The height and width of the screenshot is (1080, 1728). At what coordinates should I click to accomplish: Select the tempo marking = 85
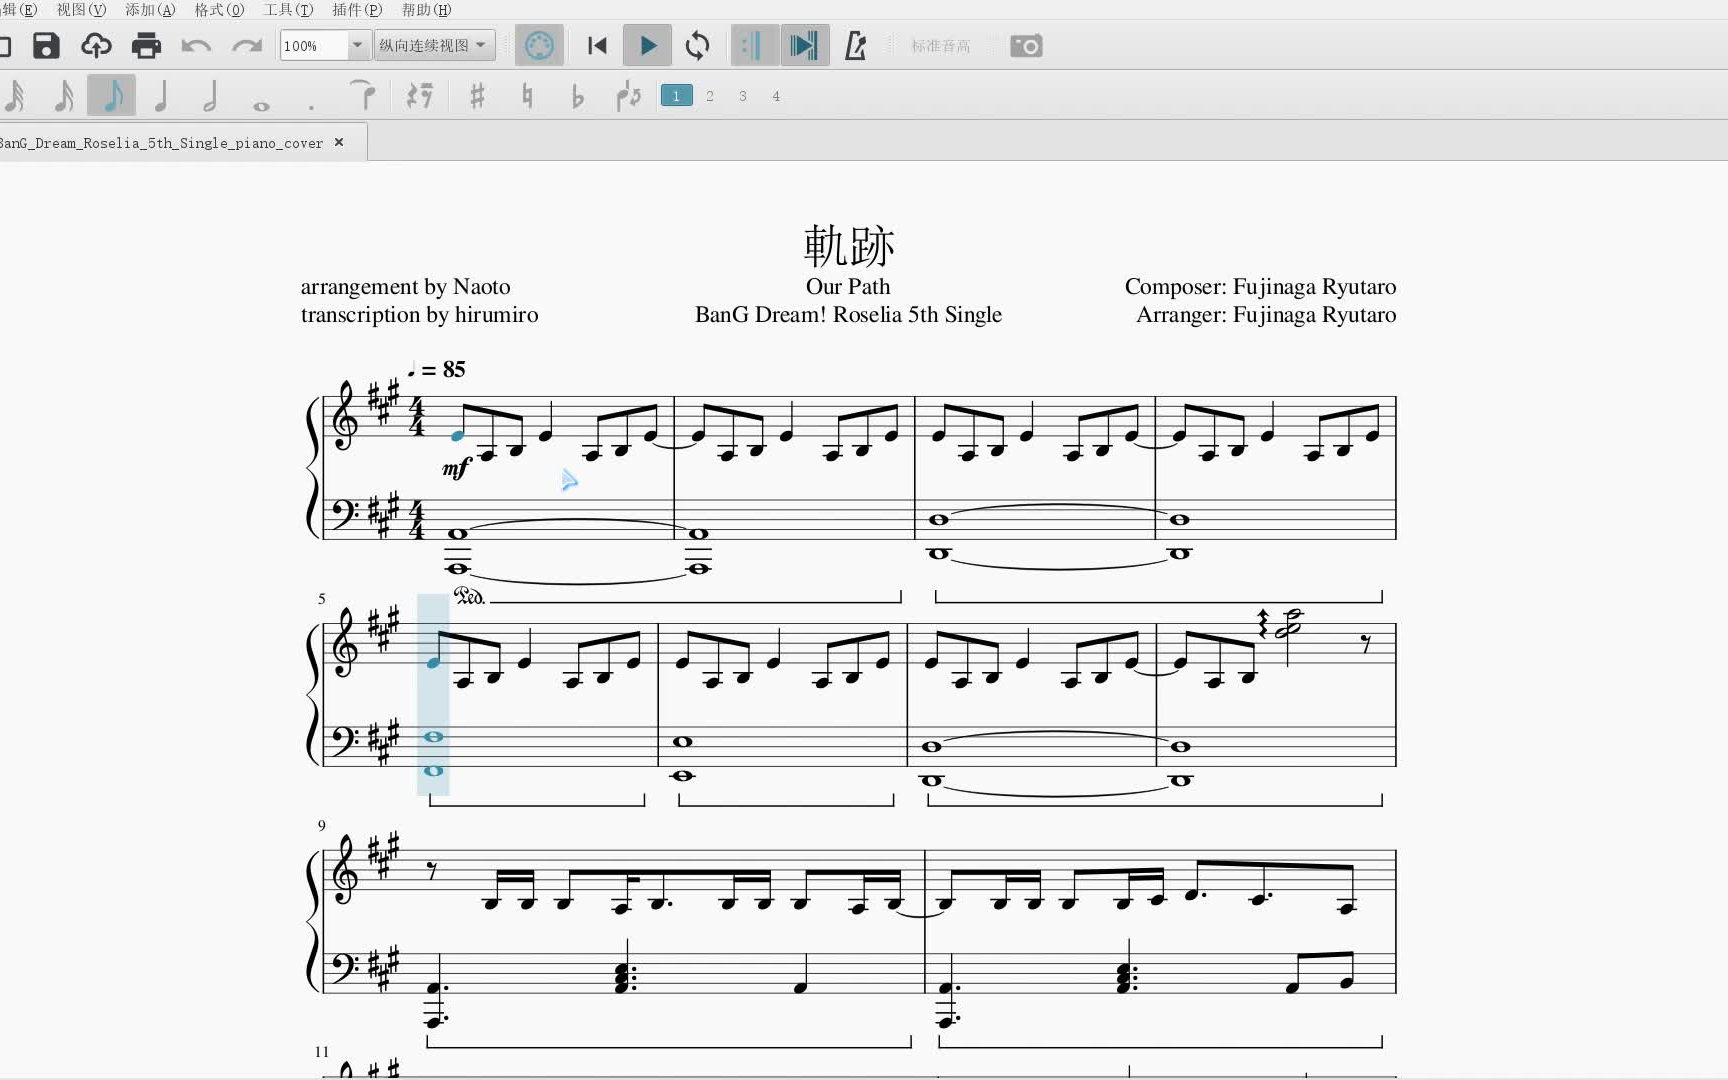[x=437, y=369]
